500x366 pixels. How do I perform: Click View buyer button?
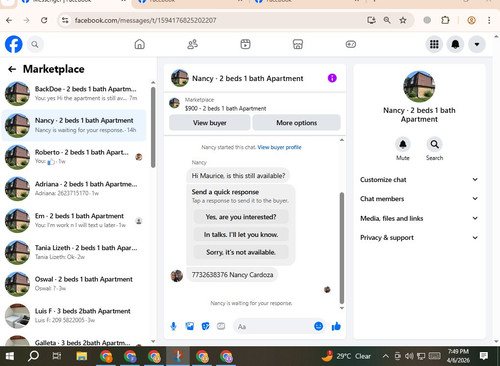pyautogui.click(x=210, y=123)
